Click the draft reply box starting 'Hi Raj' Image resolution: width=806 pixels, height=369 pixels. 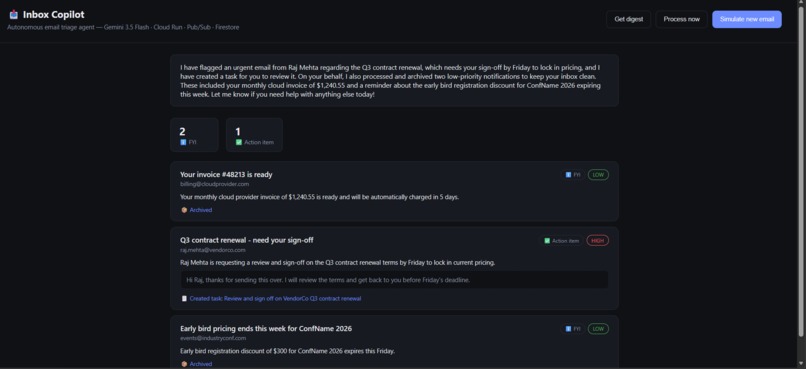click(394, 280)
